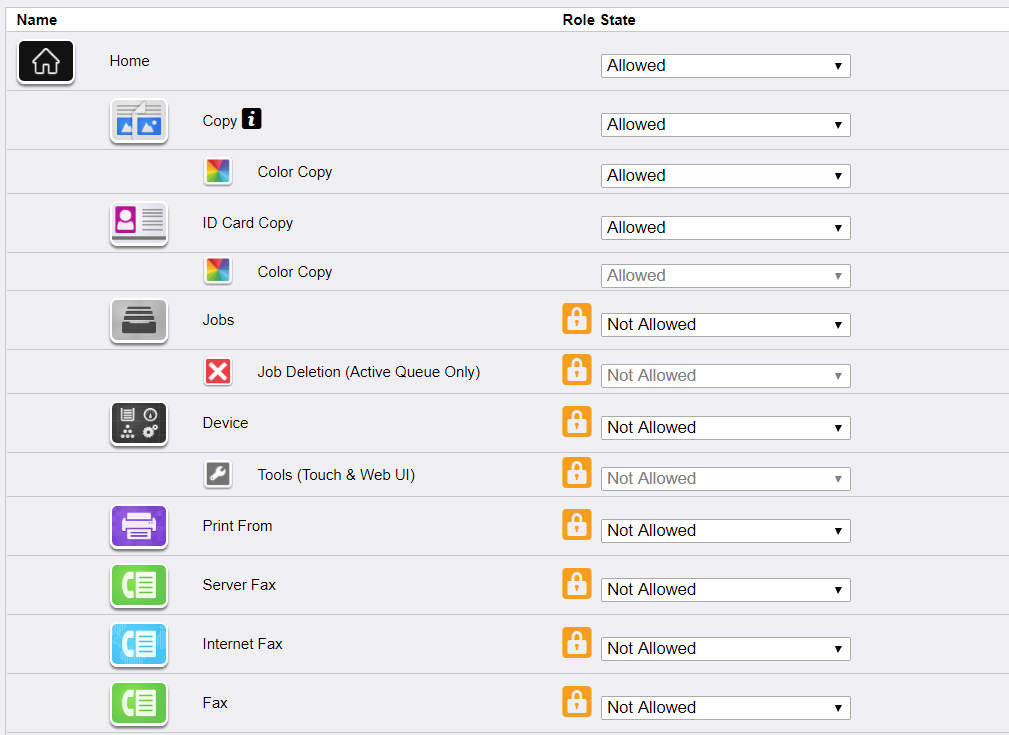Click the lock icon for Print From

click(x=577, y=525)
